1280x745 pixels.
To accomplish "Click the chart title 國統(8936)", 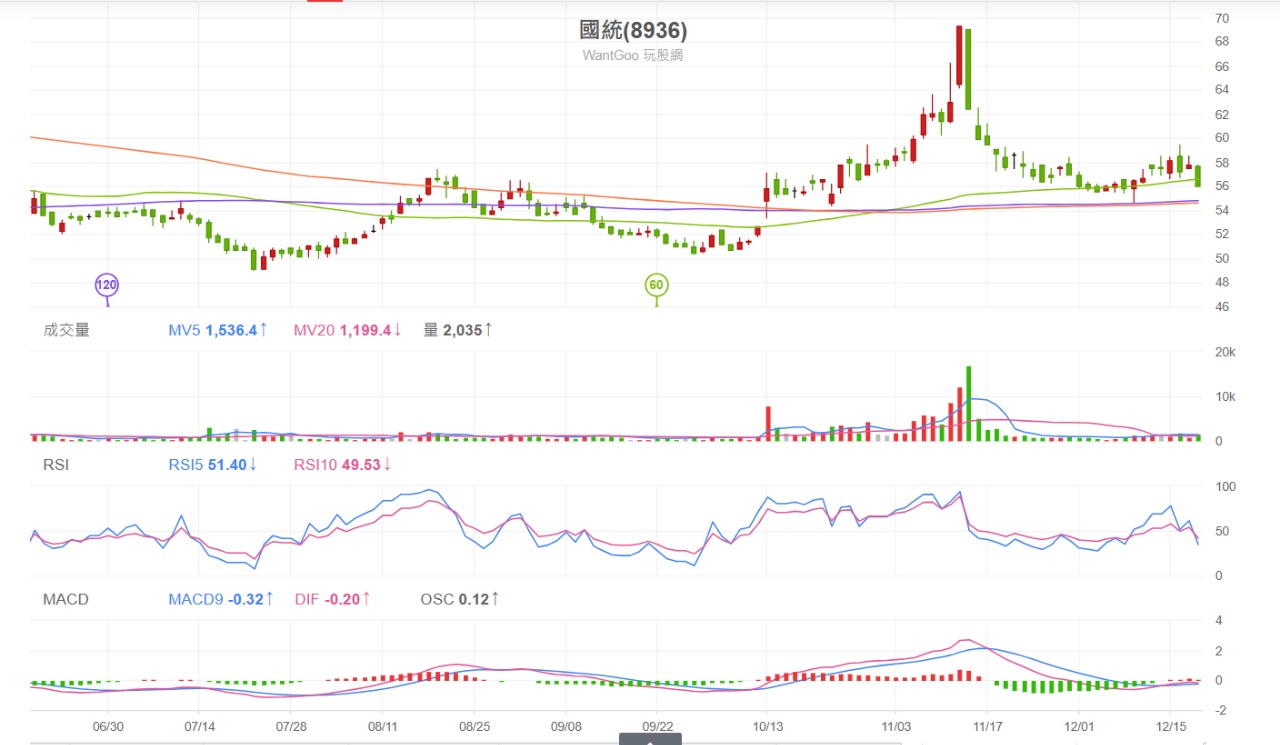I will pyautogui.click(x=633, y=31).
